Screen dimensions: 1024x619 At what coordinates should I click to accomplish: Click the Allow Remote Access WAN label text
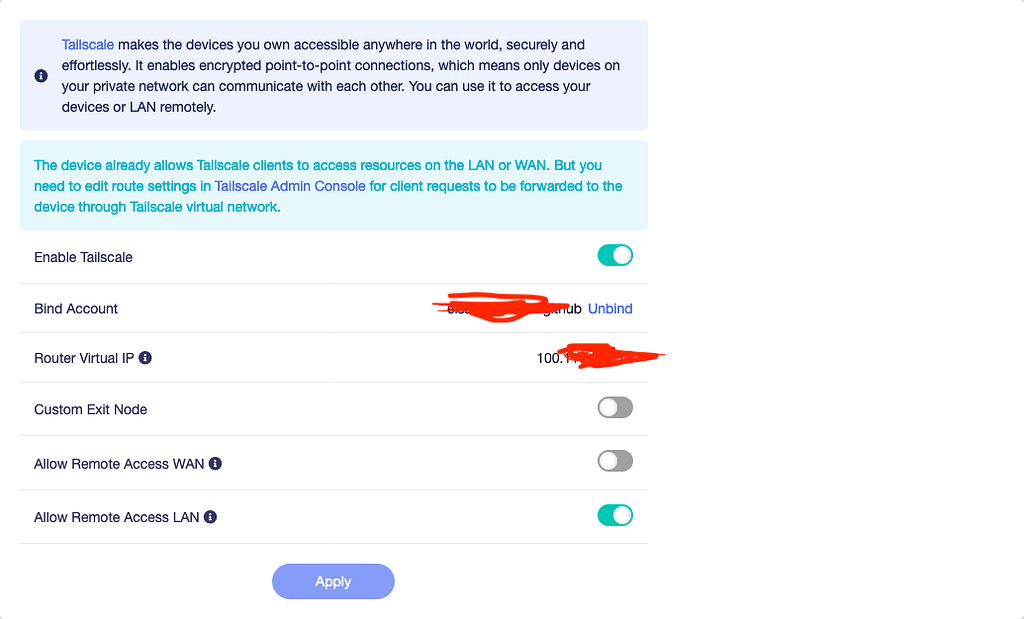(119, 464)
